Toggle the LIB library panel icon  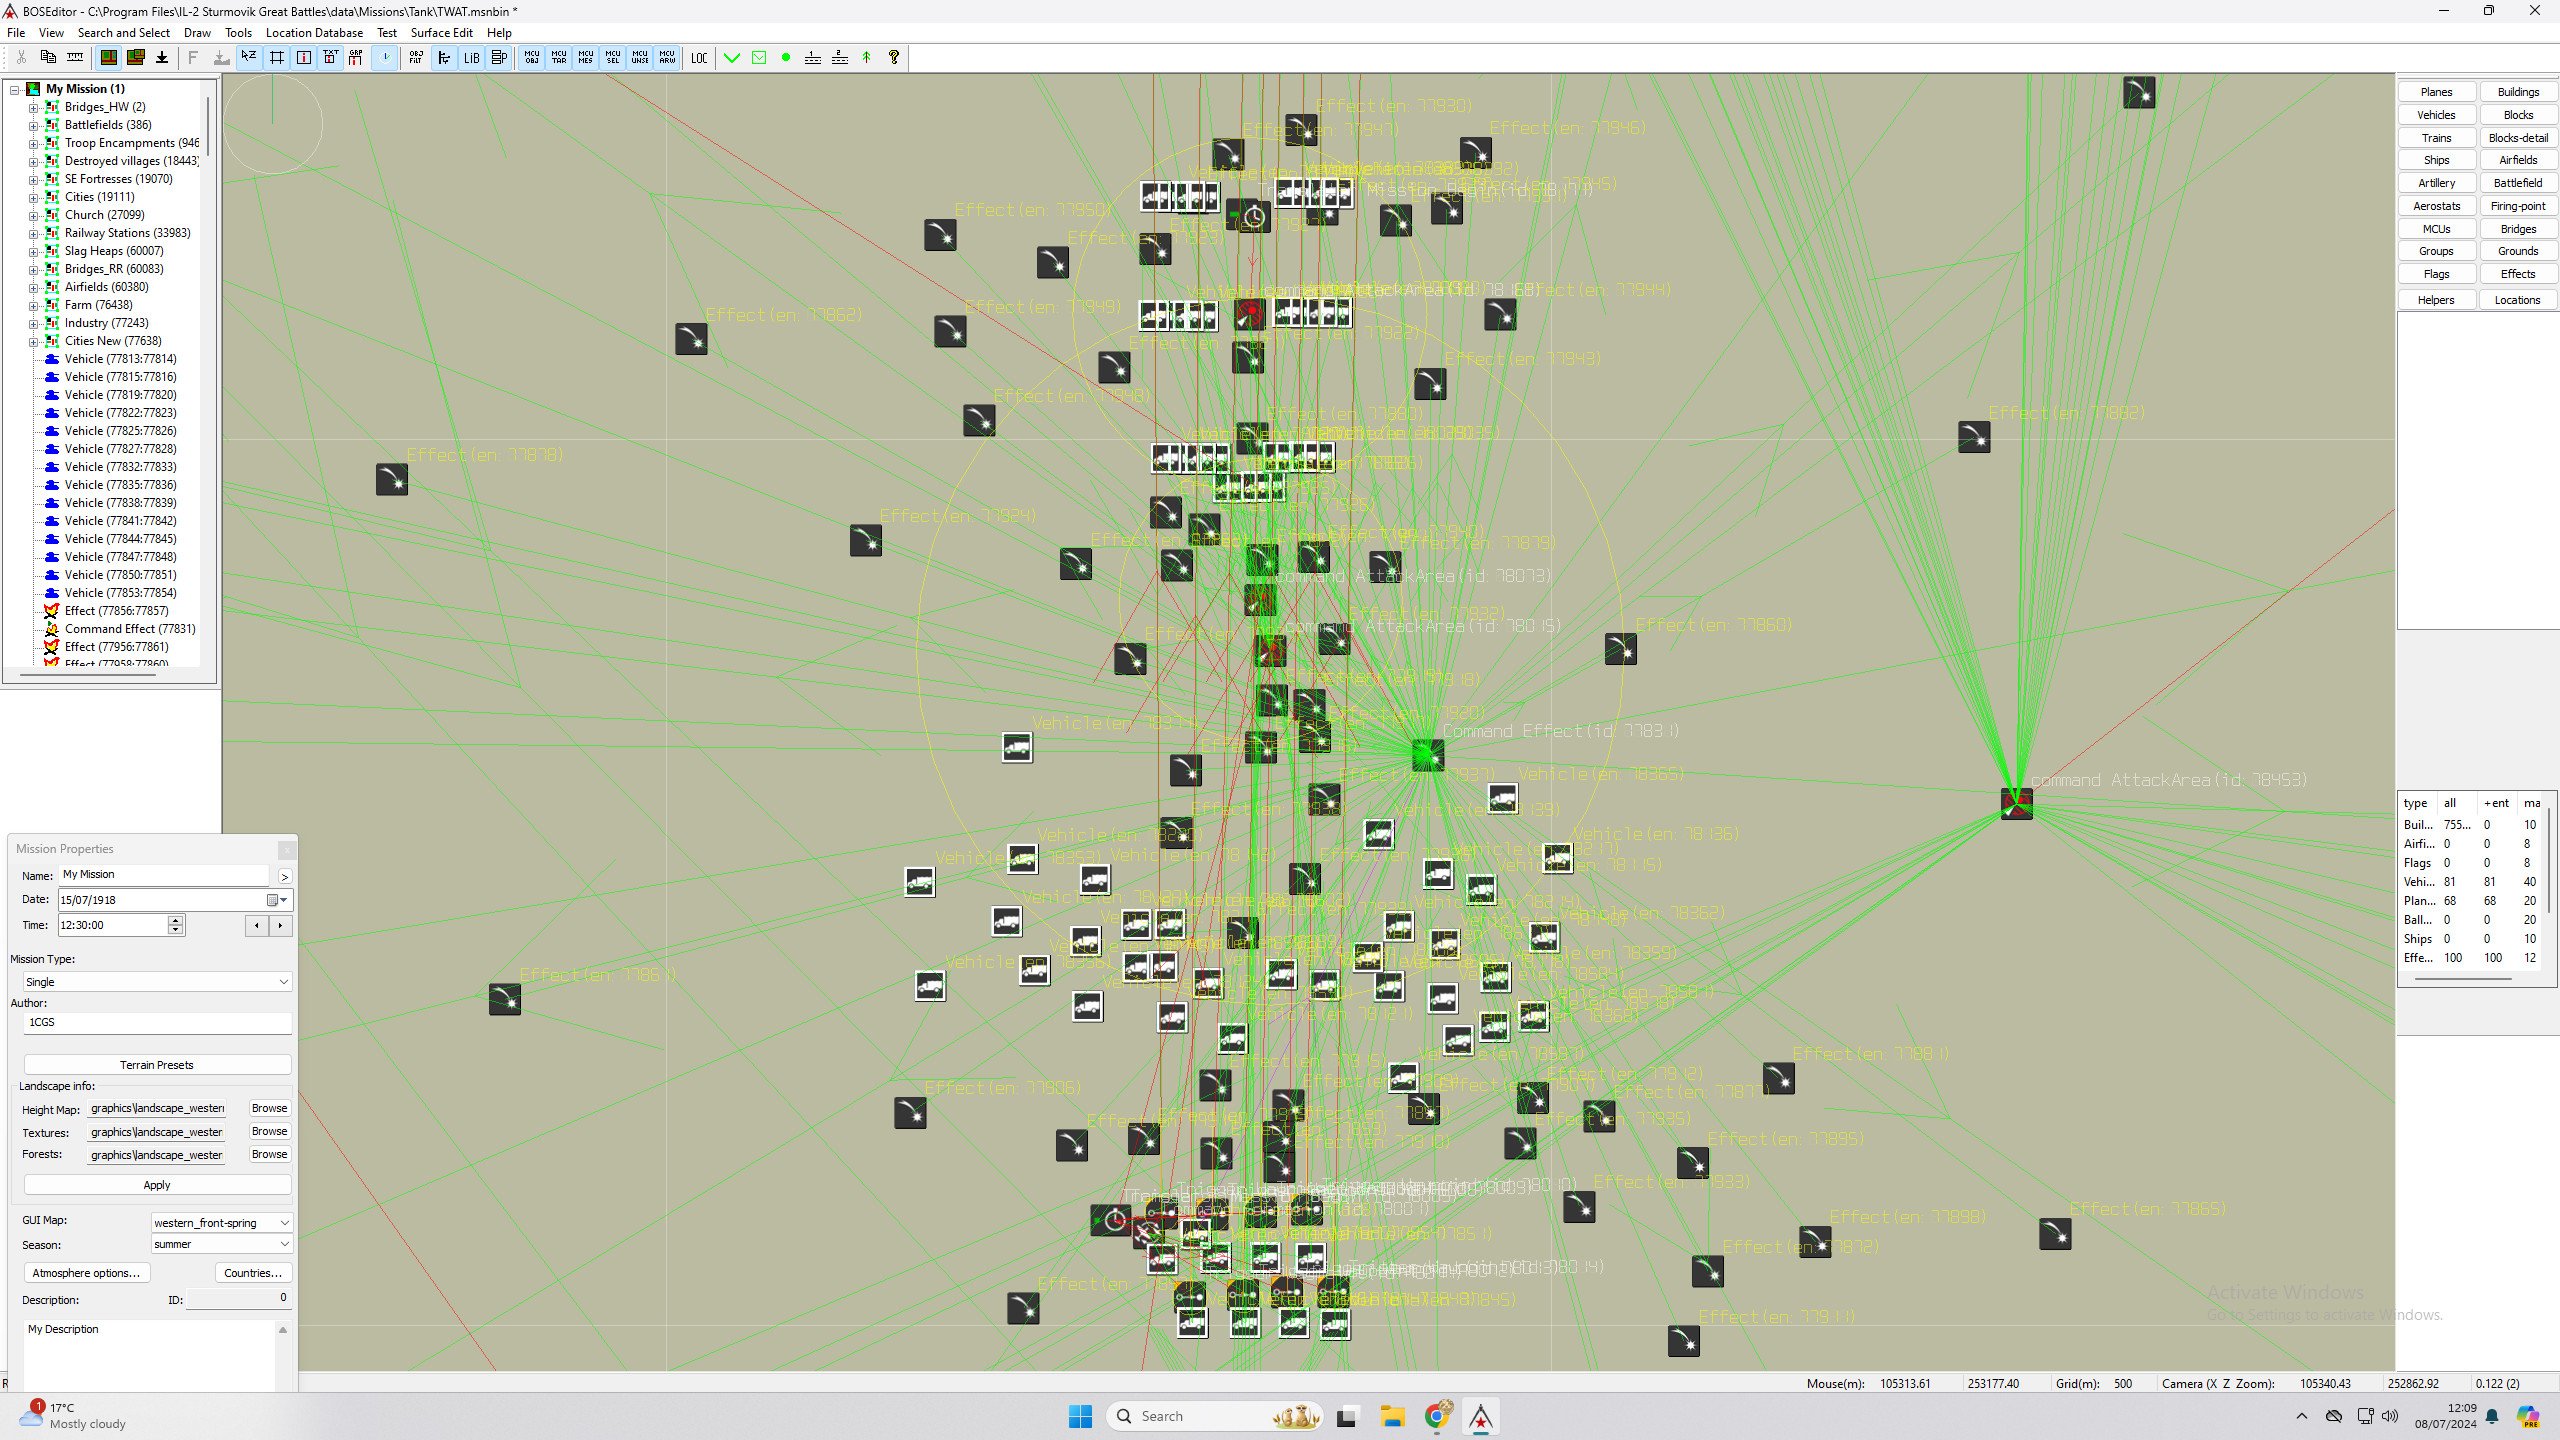tap(471, 58)
